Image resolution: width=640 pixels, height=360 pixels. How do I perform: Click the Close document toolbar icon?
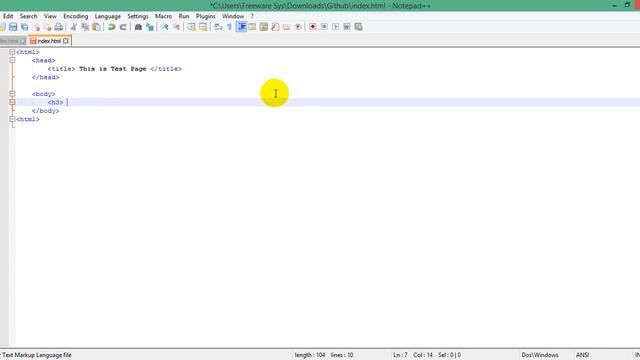36,27
